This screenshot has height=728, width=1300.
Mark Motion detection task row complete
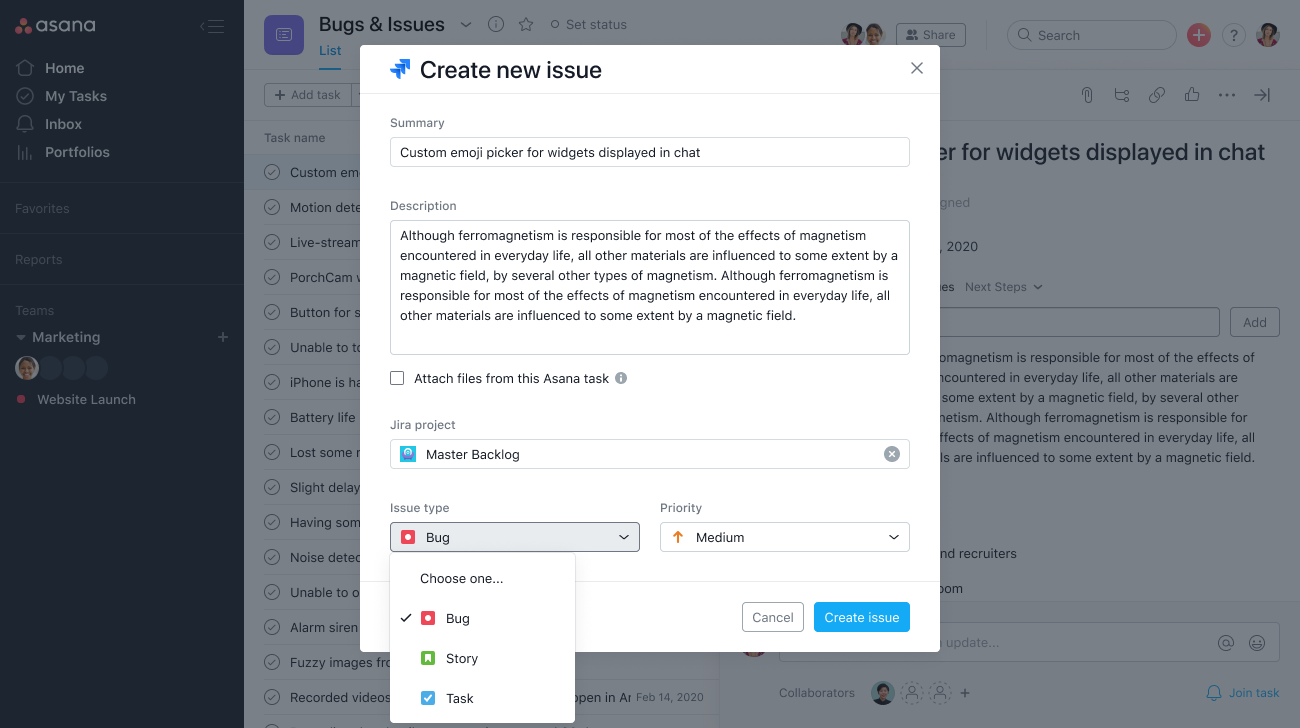272,207
